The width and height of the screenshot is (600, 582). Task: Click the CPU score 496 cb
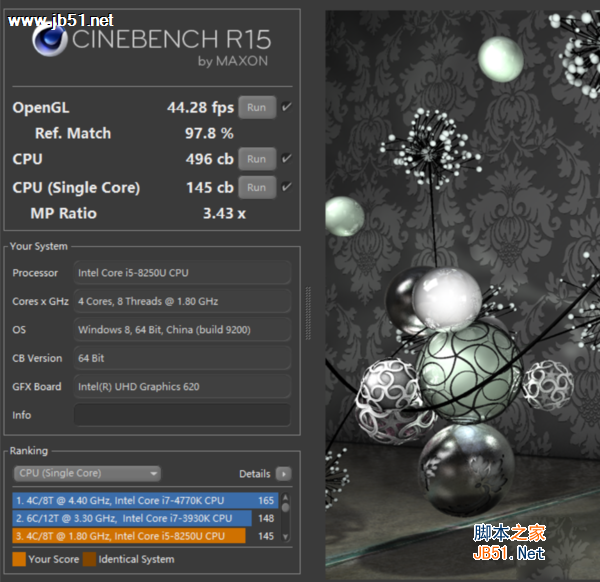(x=210, y=159)
